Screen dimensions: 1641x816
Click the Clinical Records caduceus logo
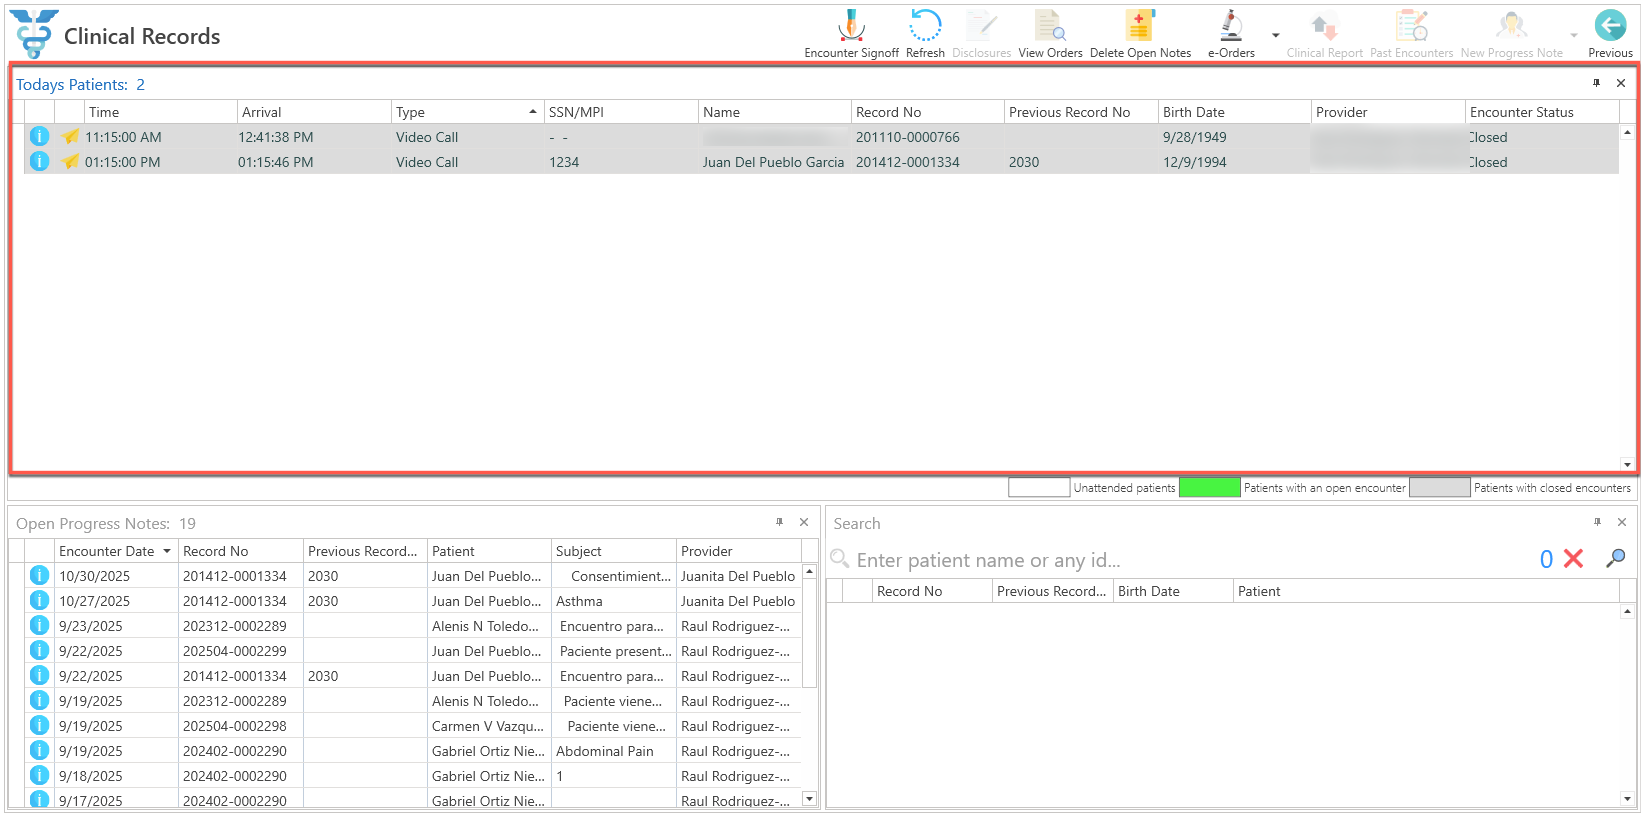tap(34, 34)
